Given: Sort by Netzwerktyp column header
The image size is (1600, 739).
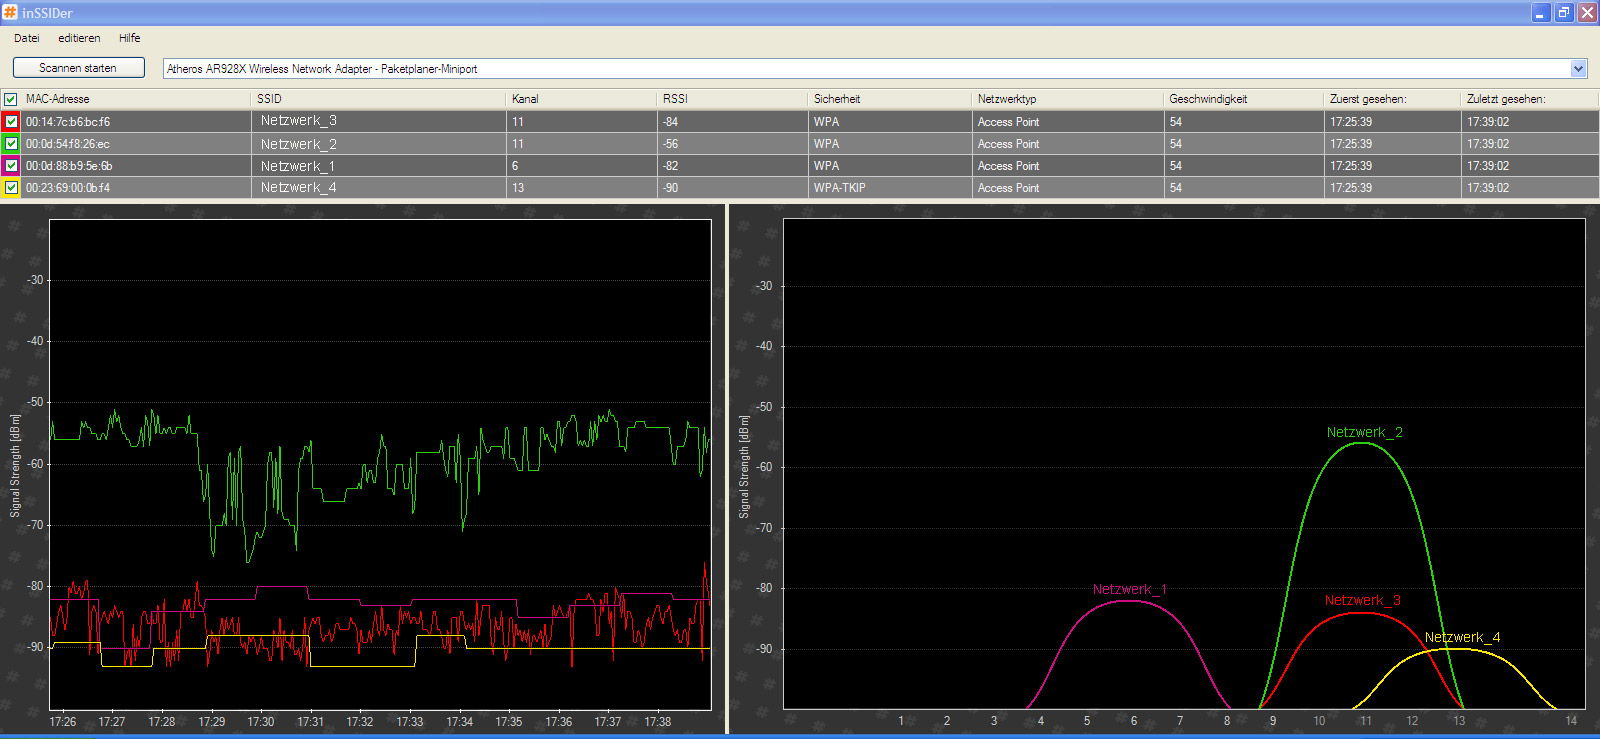Looking at the screenshot, I should point(1067,99).
